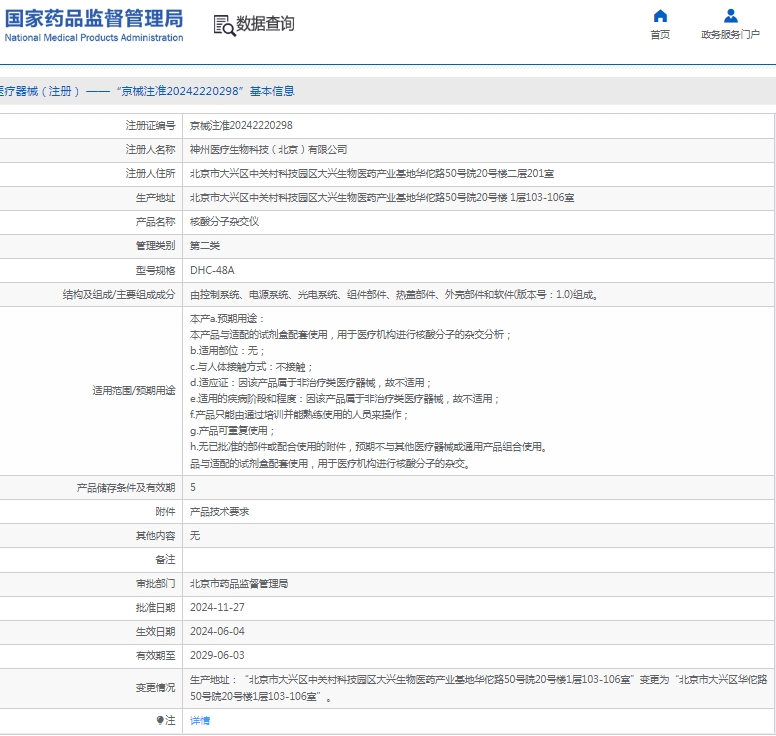Image resolution: width=776 pixels, height=736 pixels.
Task: Click the 注册人住所 address ending 二层201室
Action: [372, 174]
